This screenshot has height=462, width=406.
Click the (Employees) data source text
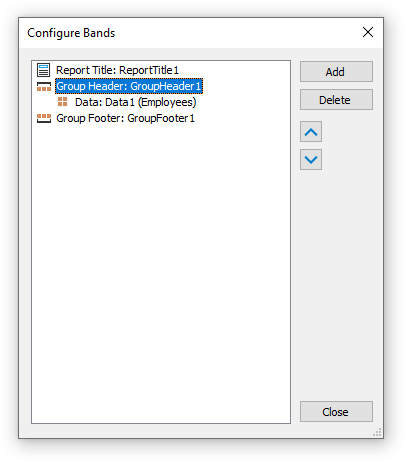167,102
